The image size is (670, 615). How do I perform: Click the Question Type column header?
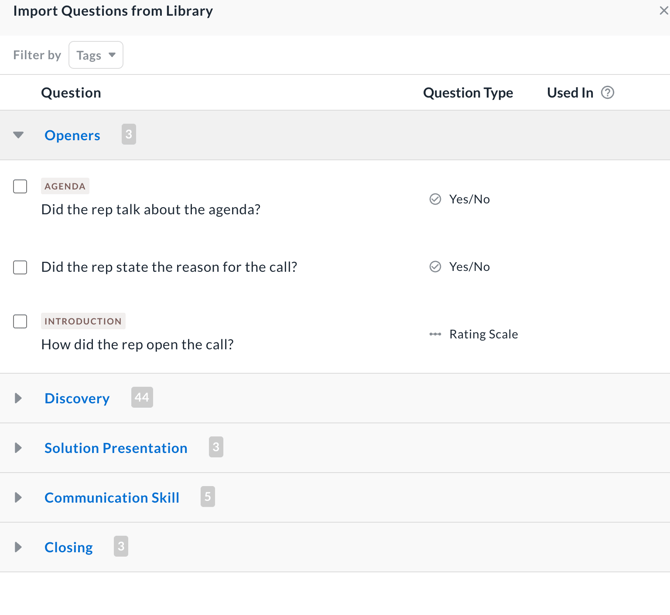click(x=467, y=93)
